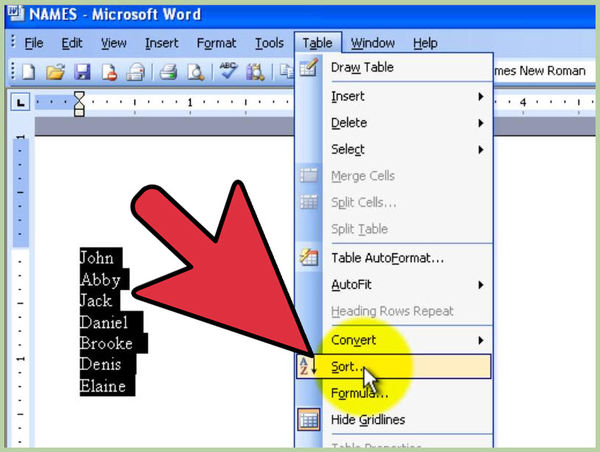Close the open Table menu

pyautogui.click(x=318, y=43)
